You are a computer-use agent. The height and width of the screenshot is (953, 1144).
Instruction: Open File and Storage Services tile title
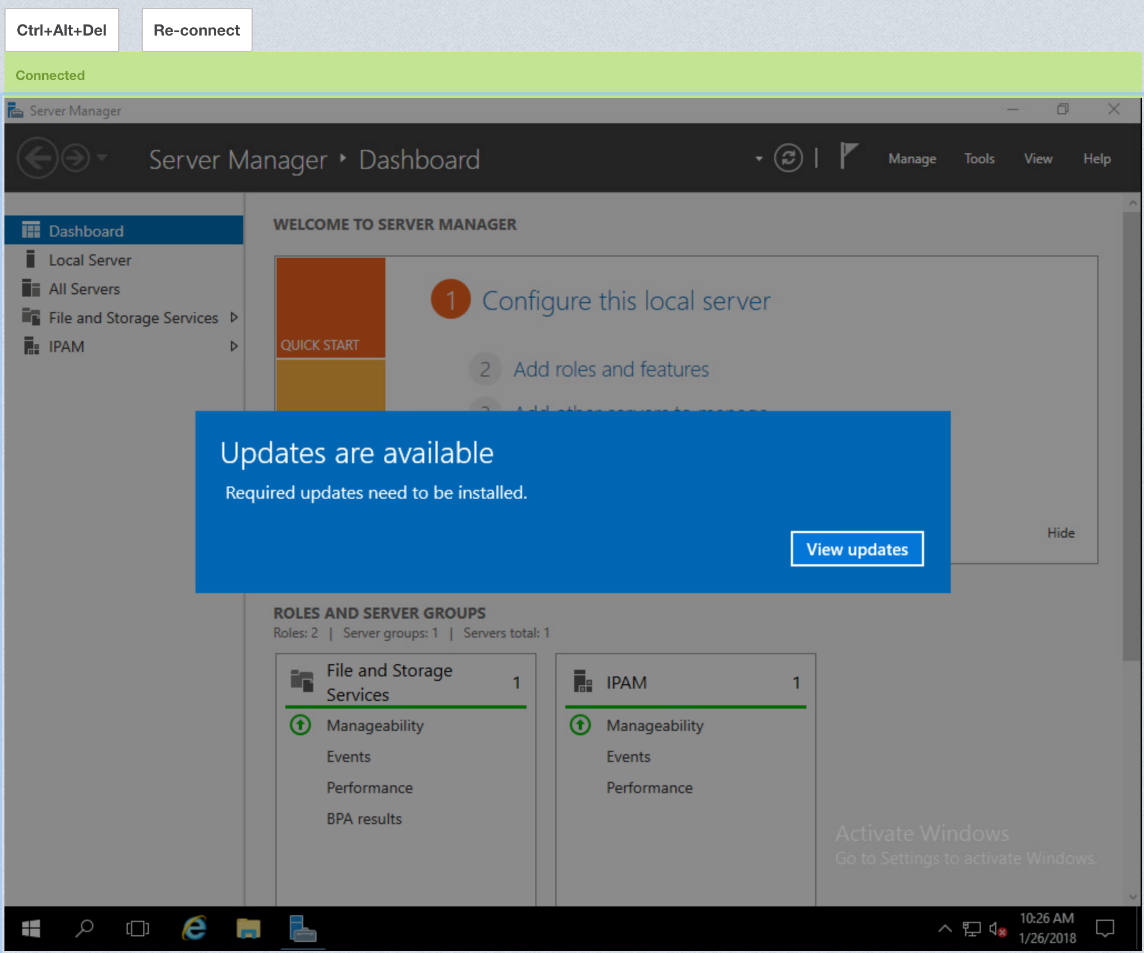(390, 682)
